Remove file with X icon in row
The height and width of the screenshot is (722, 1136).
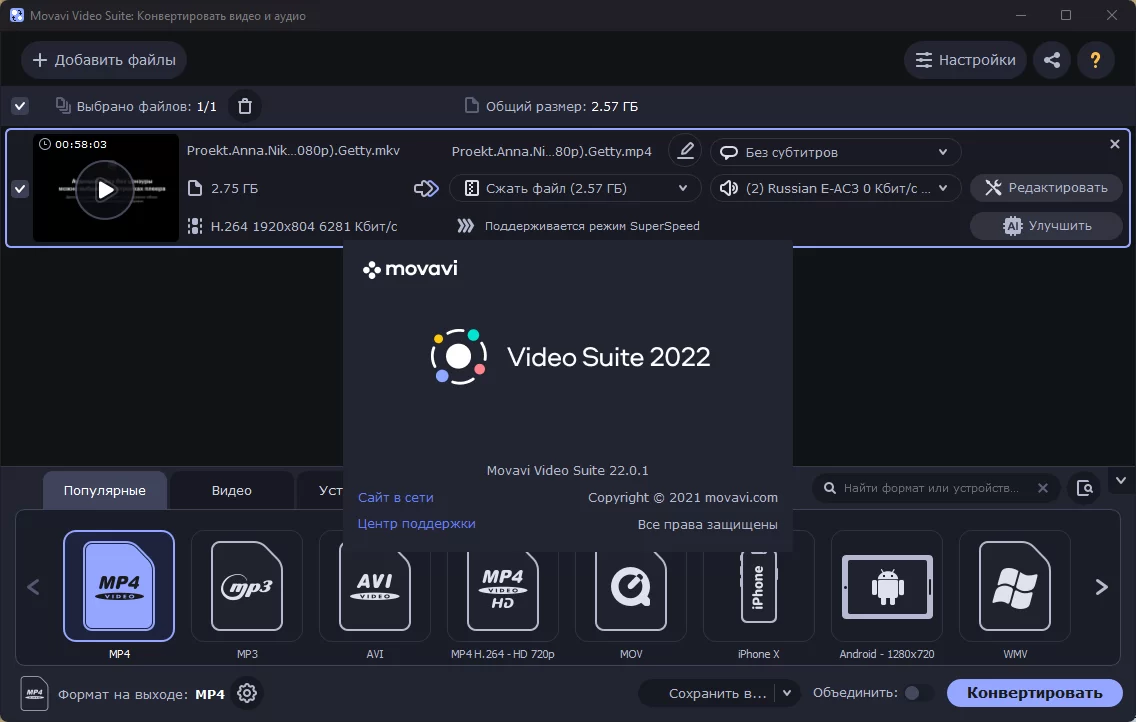point(1115,144)
